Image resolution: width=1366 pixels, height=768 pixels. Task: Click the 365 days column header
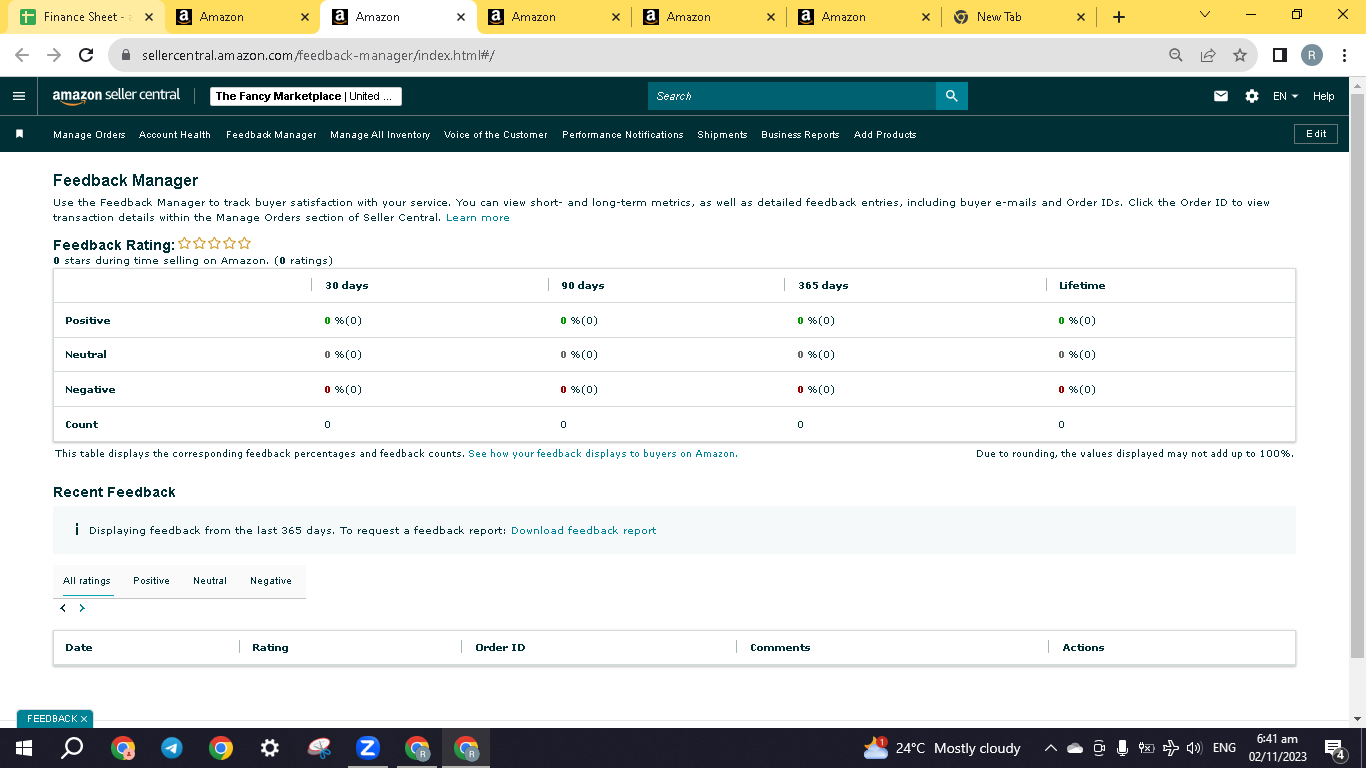click(x=823, y=286)
